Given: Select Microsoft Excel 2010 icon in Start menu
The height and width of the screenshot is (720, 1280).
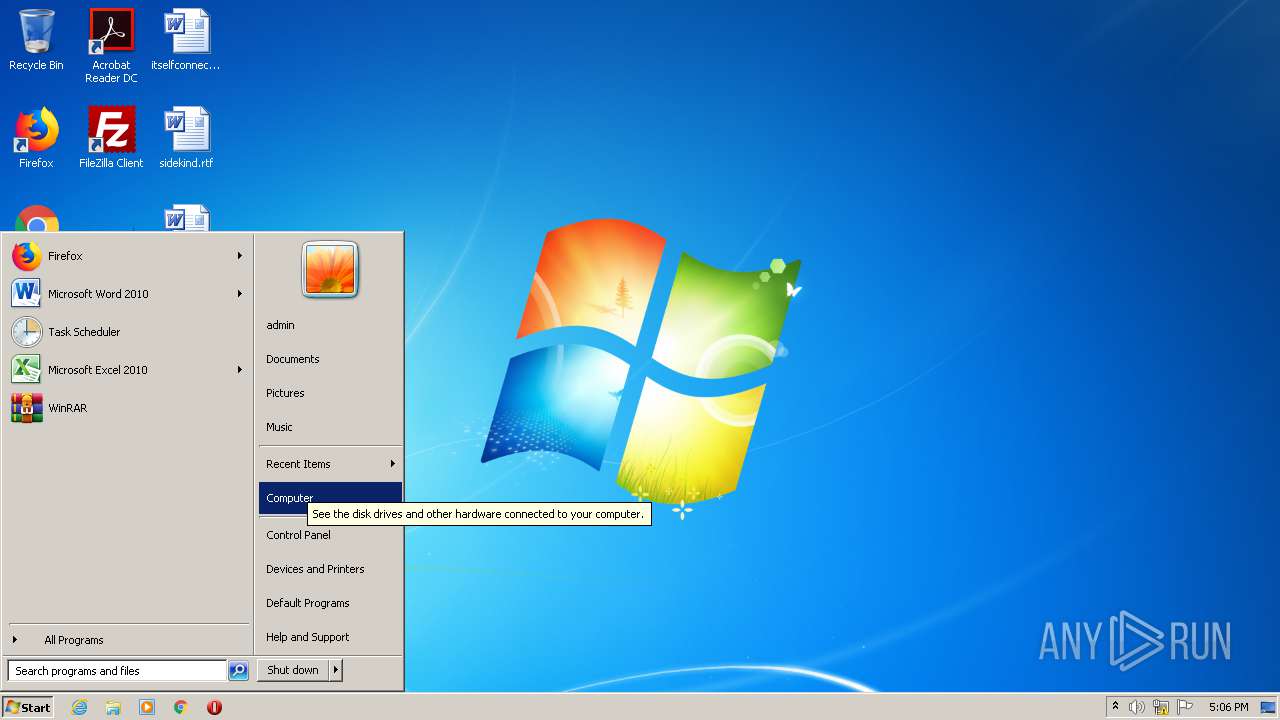Looking at the screenshot, I should point(27,370).
